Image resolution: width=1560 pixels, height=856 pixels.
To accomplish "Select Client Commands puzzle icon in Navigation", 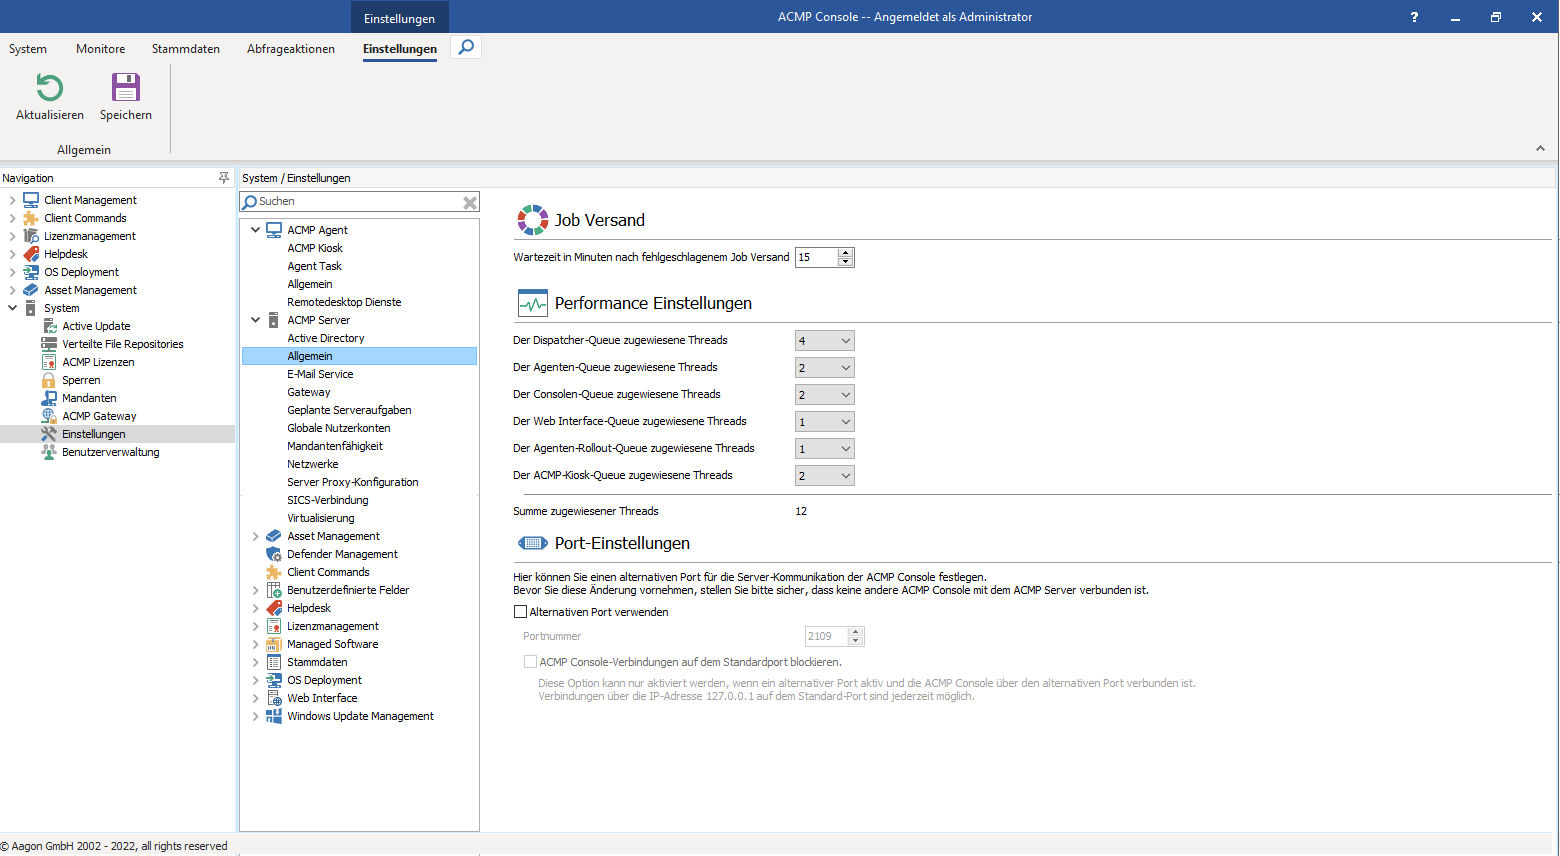I will point(31,218).
